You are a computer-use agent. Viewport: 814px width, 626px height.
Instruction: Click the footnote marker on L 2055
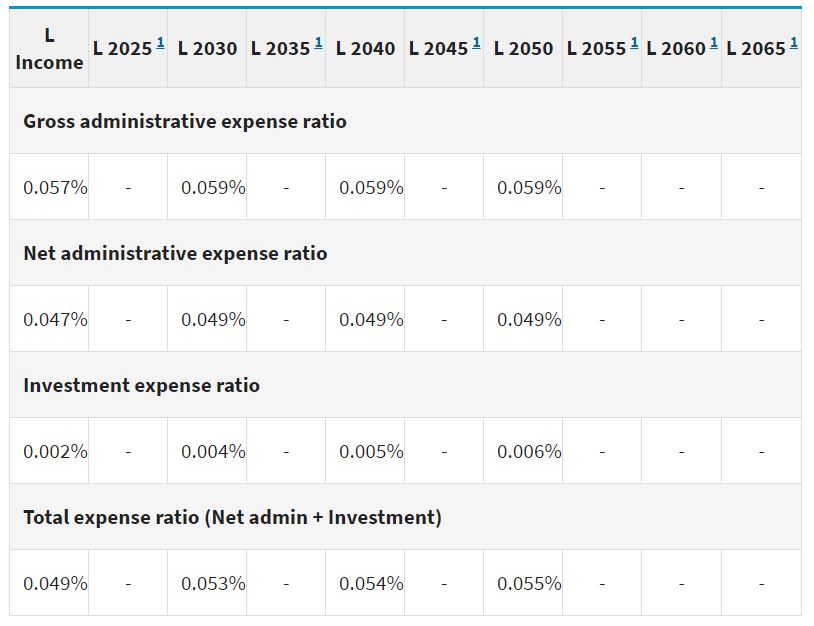[634, 43]
